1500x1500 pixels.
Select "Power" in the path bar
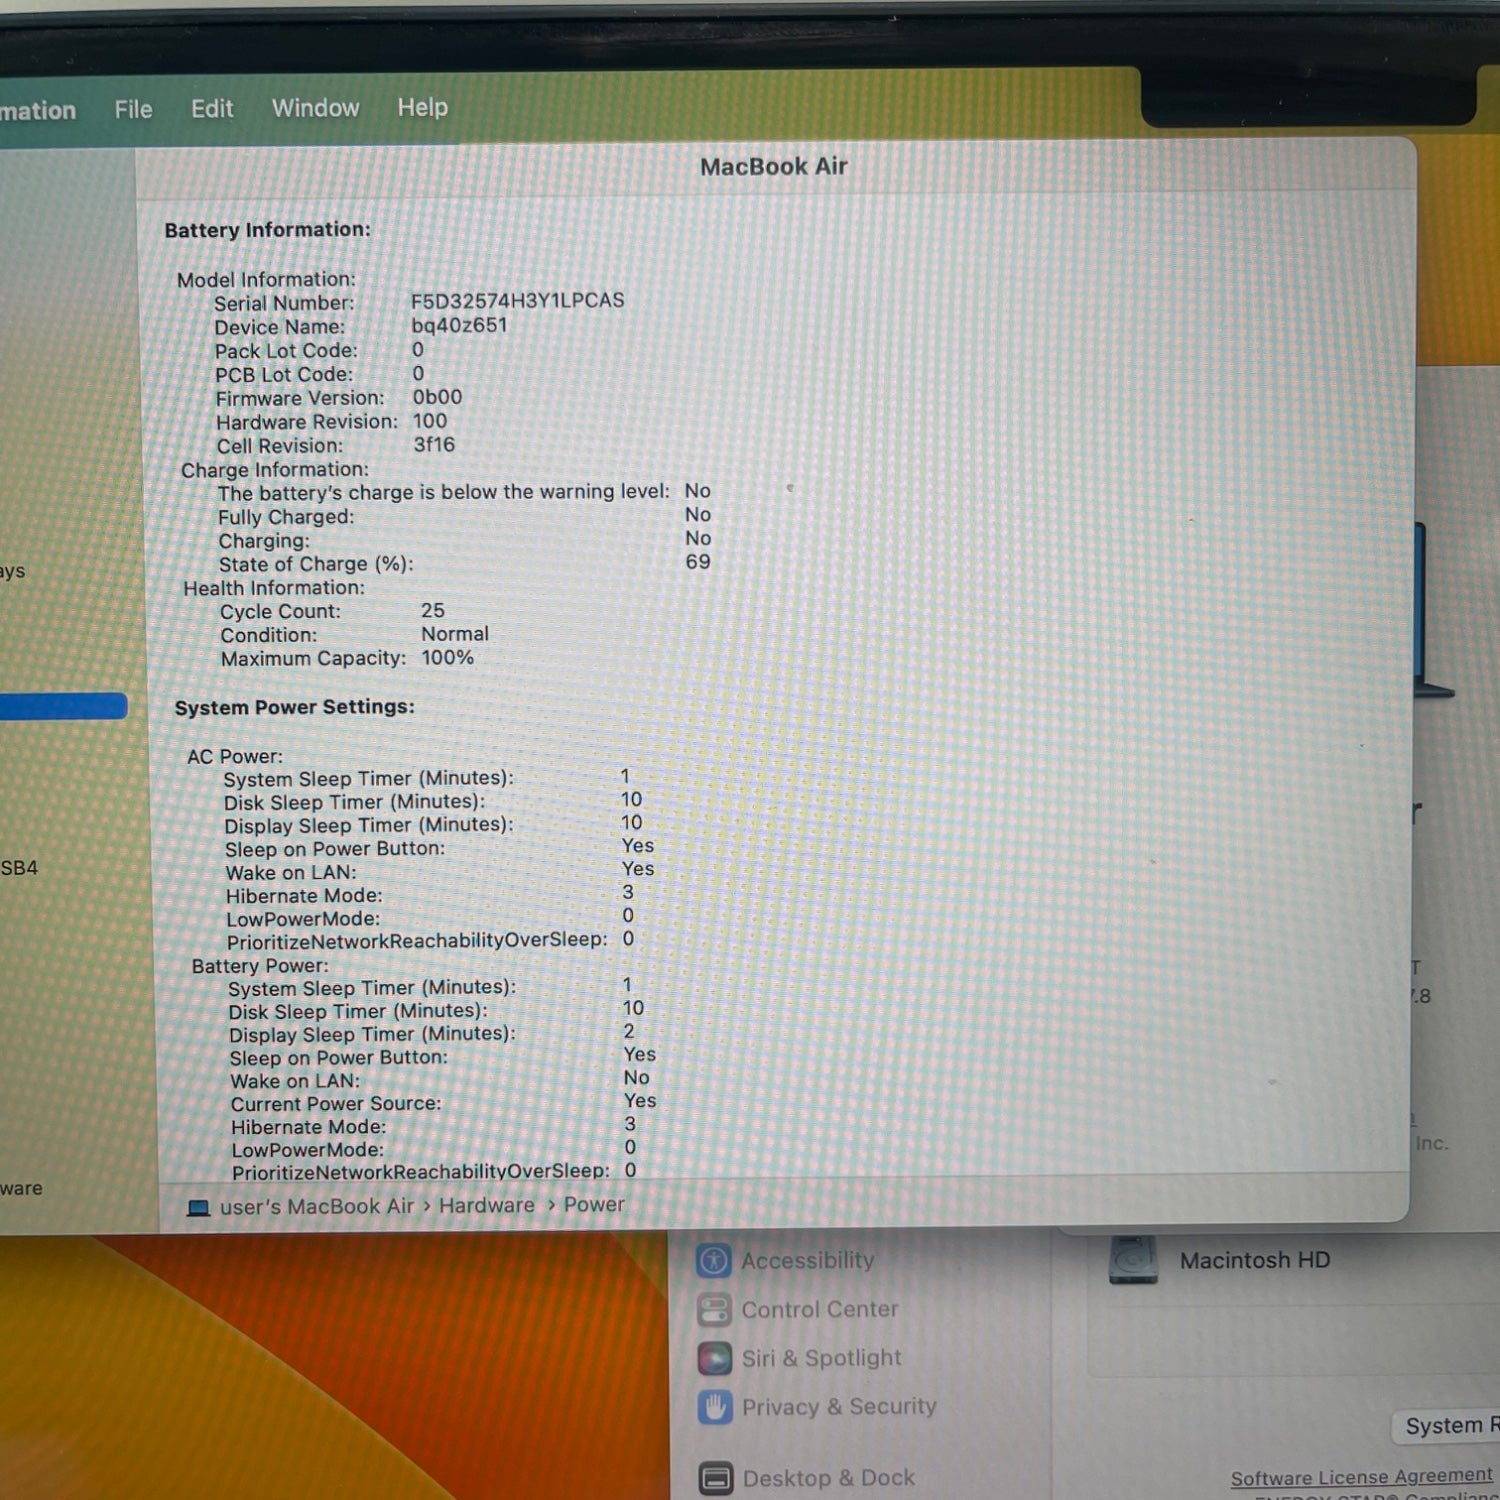(594, 1205)
